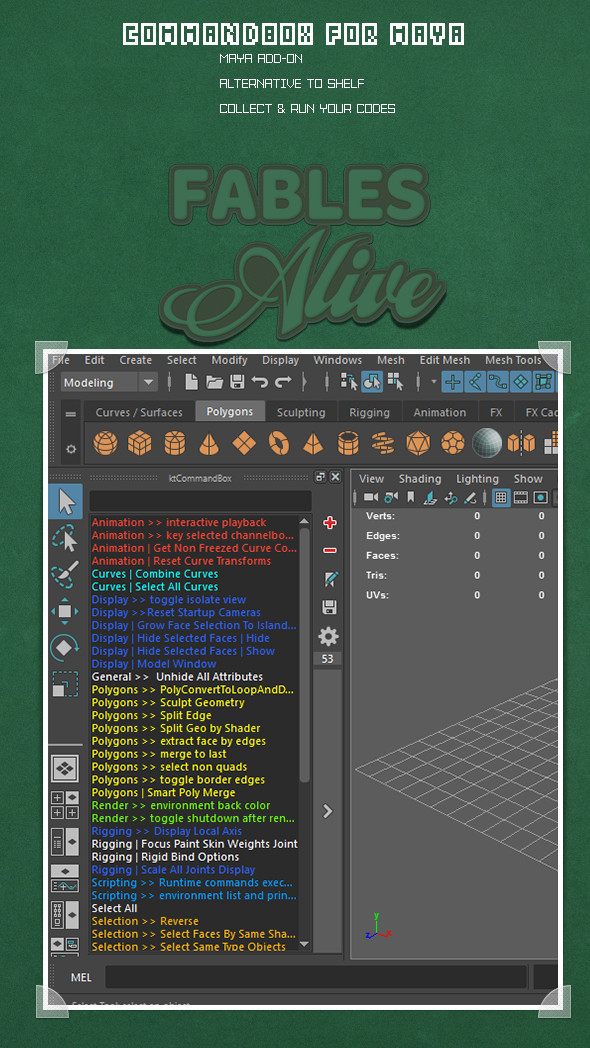Click the gray wireframe sphere shelf icon
The height and width of the screenshot is (1048, 590).
[x=486, y=442]
